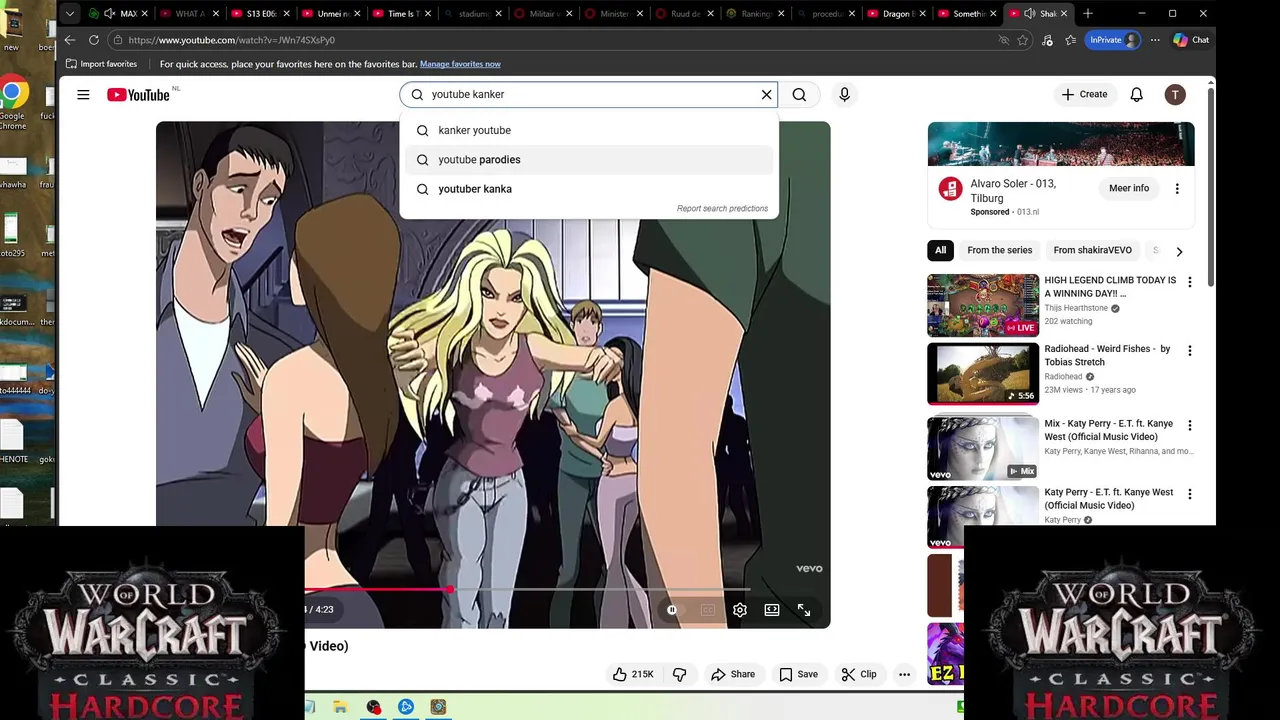Open 'Mix - Katy Perry - E.T.' title
Viewport: 1280px width, 720px height.
1109,430
